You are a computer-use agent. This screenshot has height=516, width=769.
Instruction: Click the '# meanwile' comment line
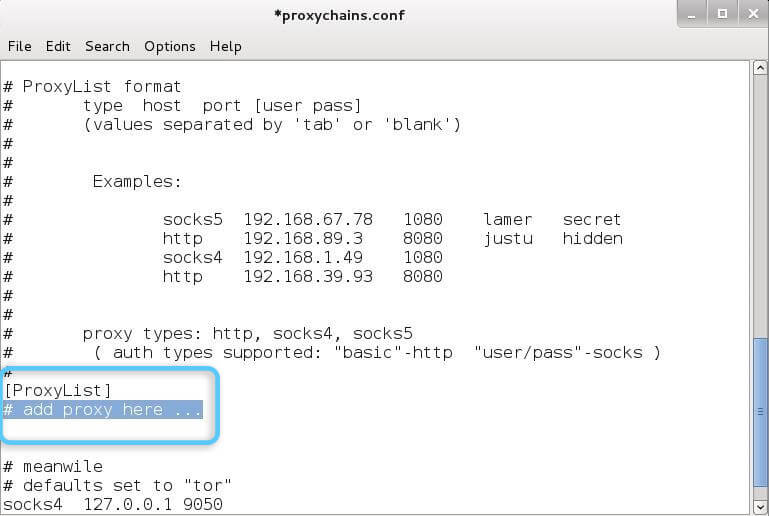coord(53,466)
